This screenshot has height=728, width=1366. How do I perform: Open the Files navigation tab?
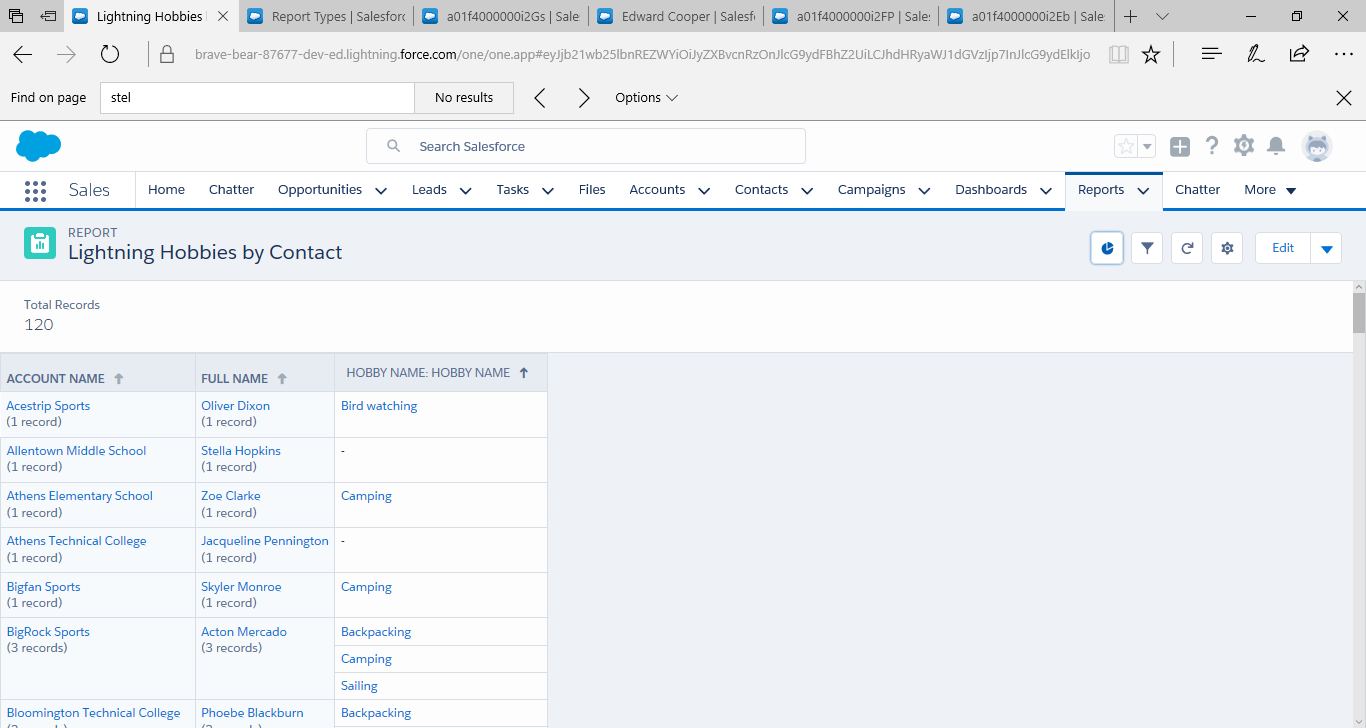point(592,190)
